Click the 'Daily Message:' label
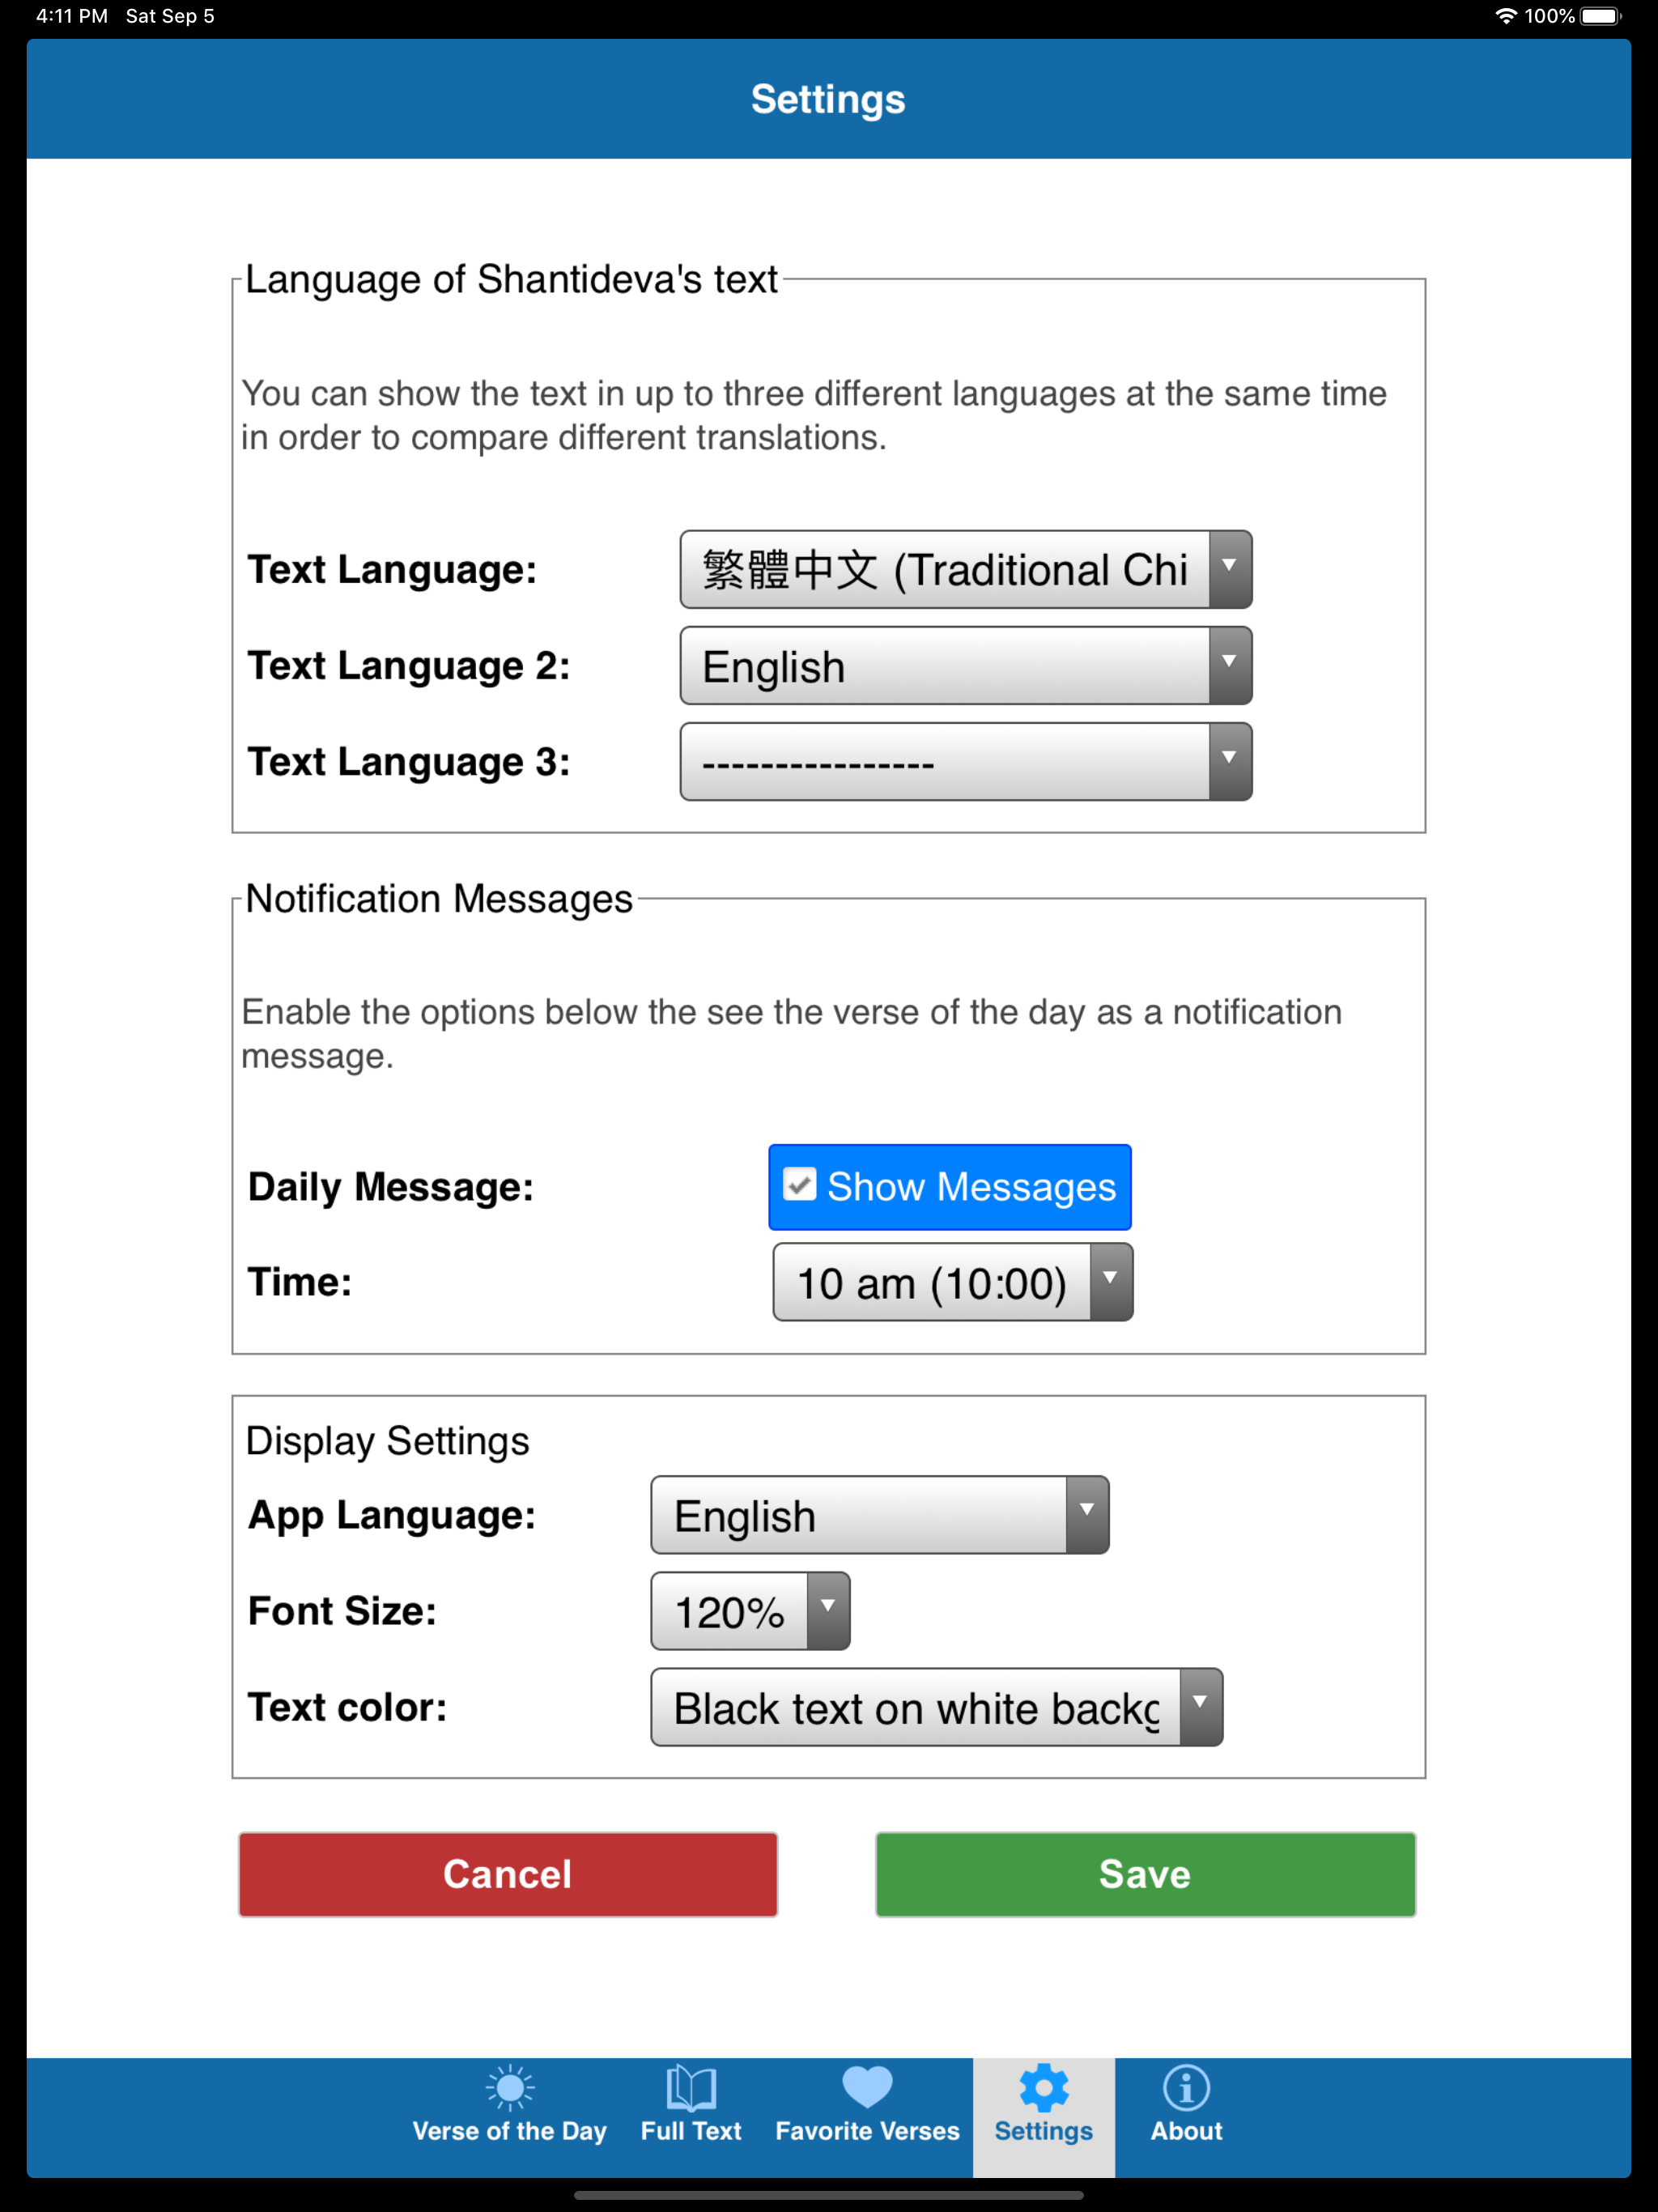Screen dimensions: 1658x2212 (391, 1187)
